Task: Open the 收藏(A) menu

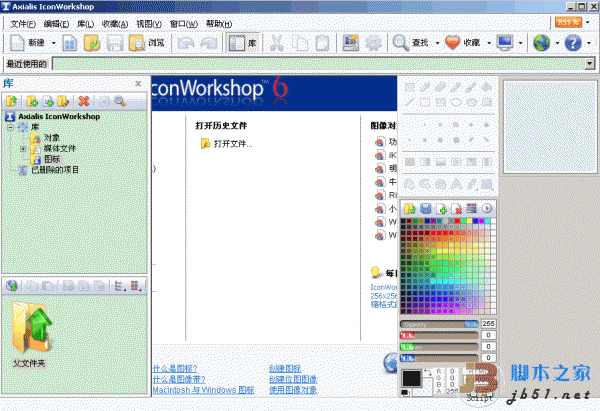Action: (115, 24)
